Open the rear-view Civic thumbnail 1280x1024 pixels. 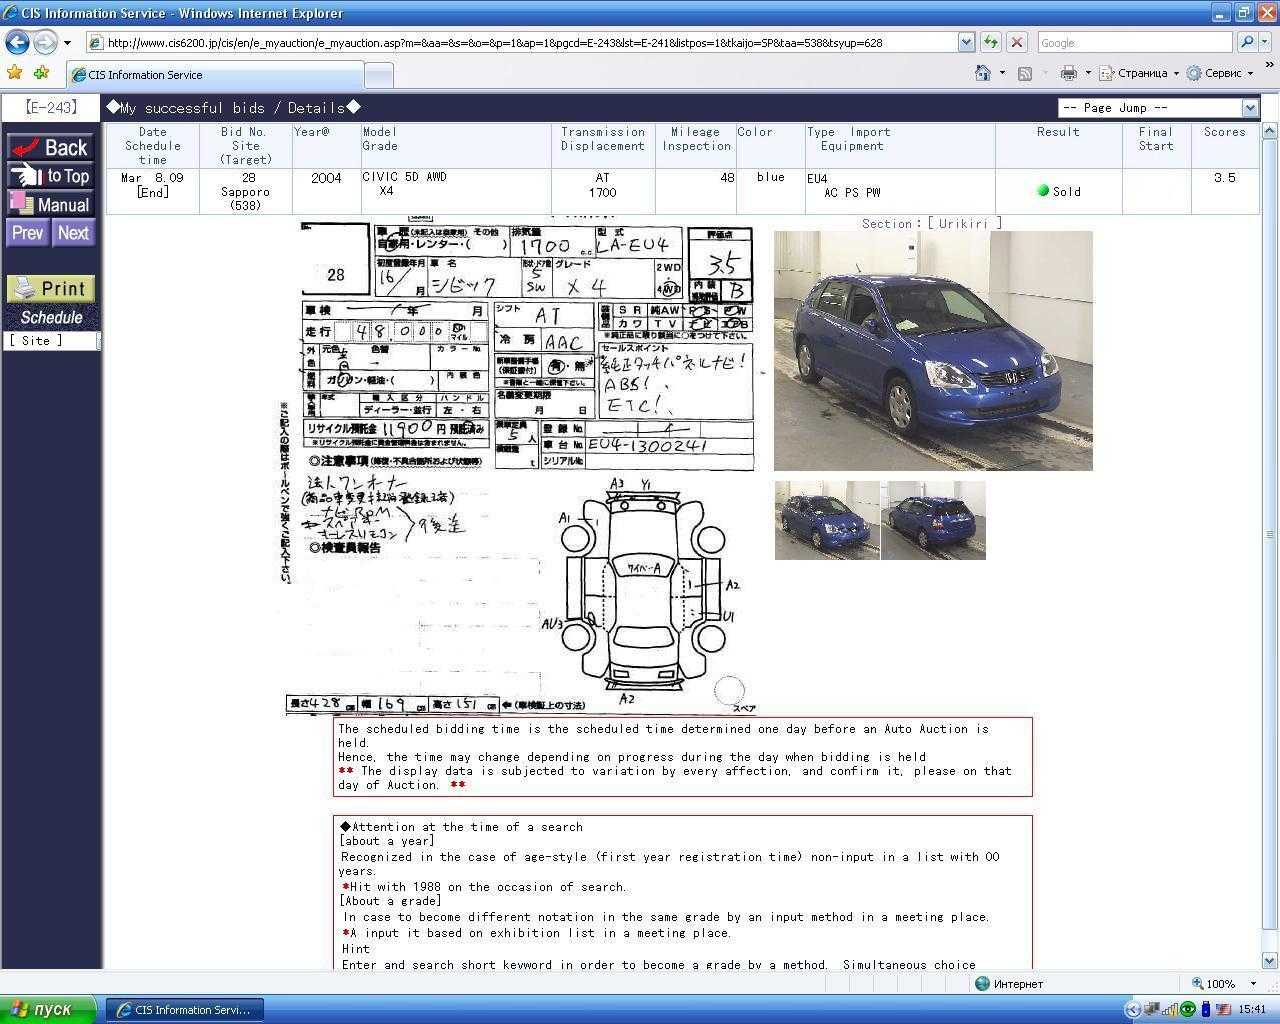pos(934,520)
